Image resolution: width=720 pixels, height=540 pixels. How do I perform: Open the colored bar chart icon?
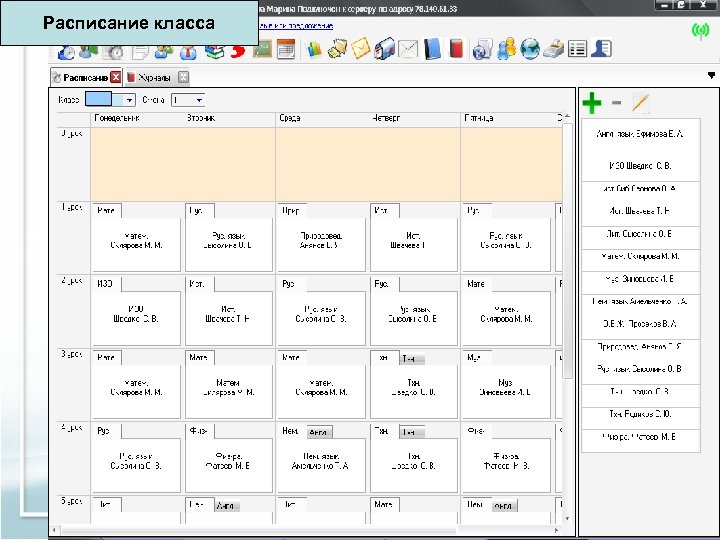pos(315,49)
